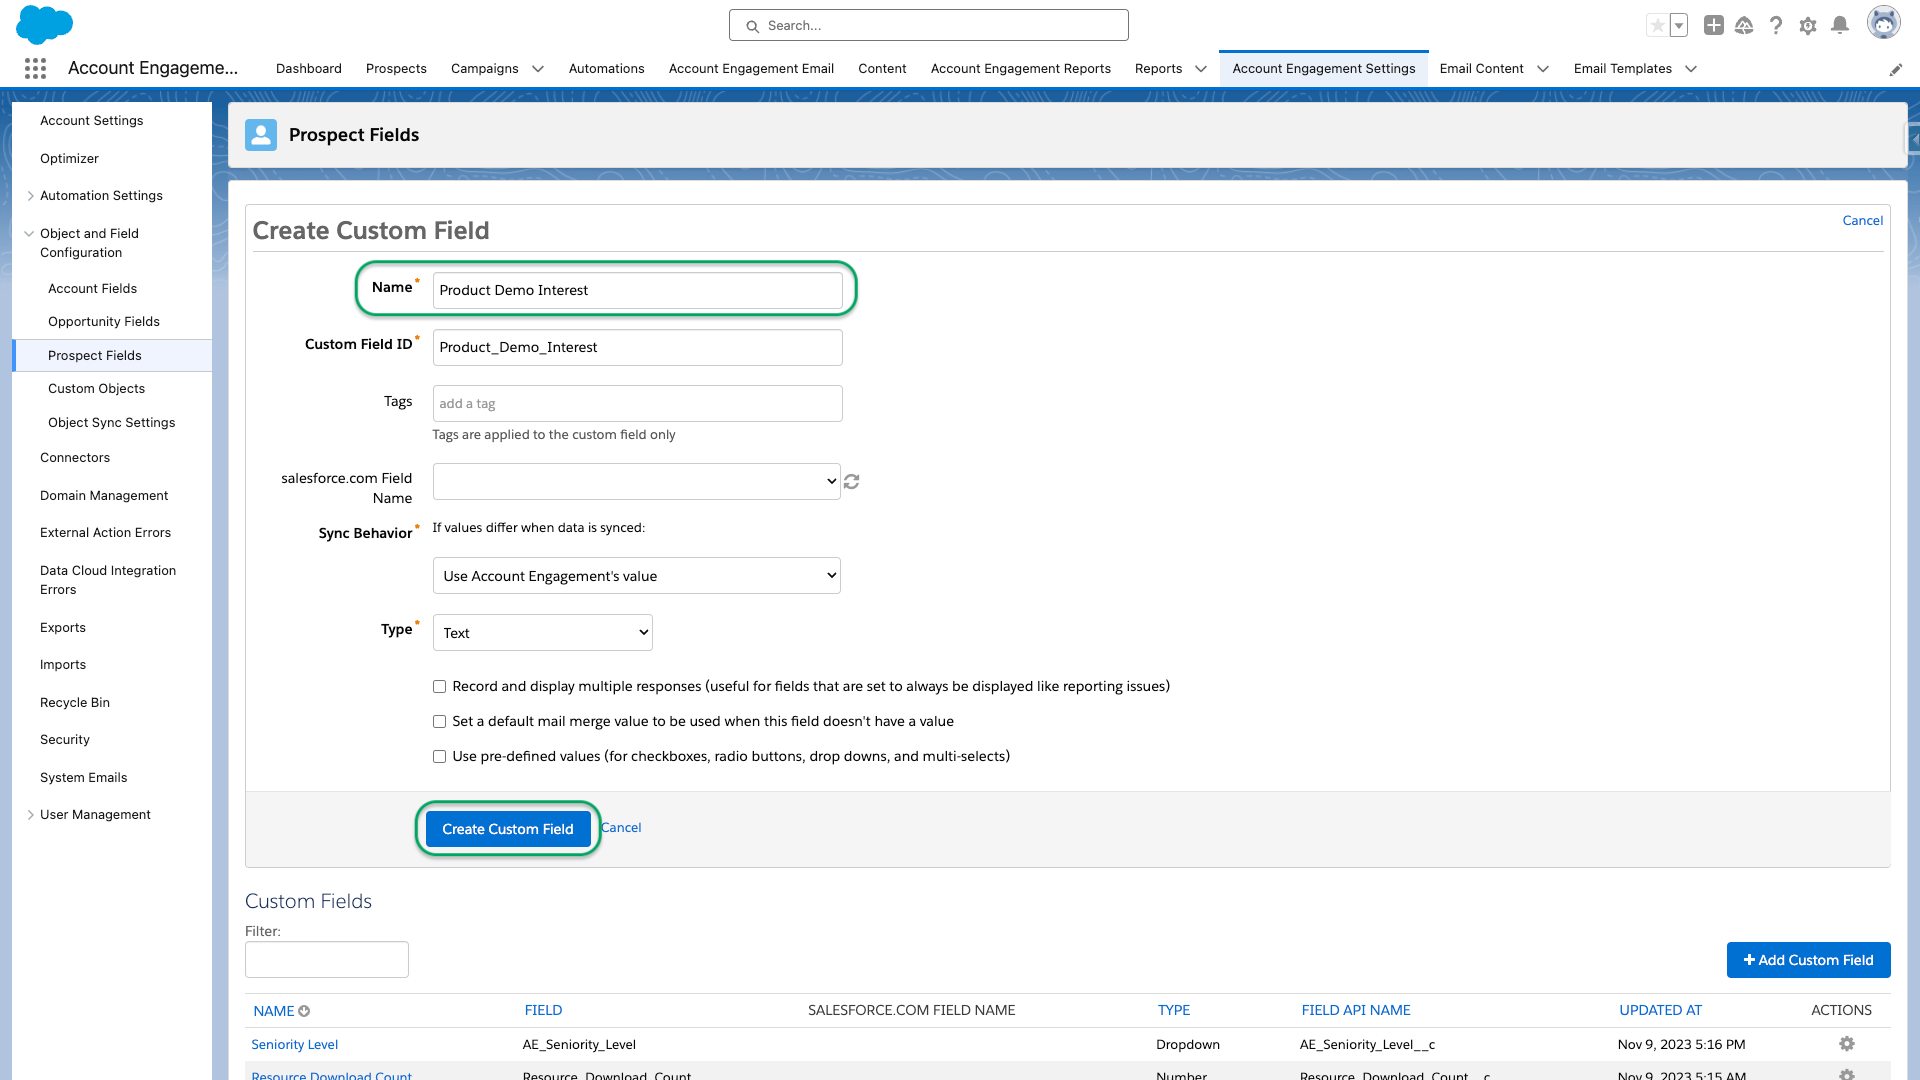Open the Help question mark icon
Screen dimensions: 1920x1080
(x=1776, y=26)
